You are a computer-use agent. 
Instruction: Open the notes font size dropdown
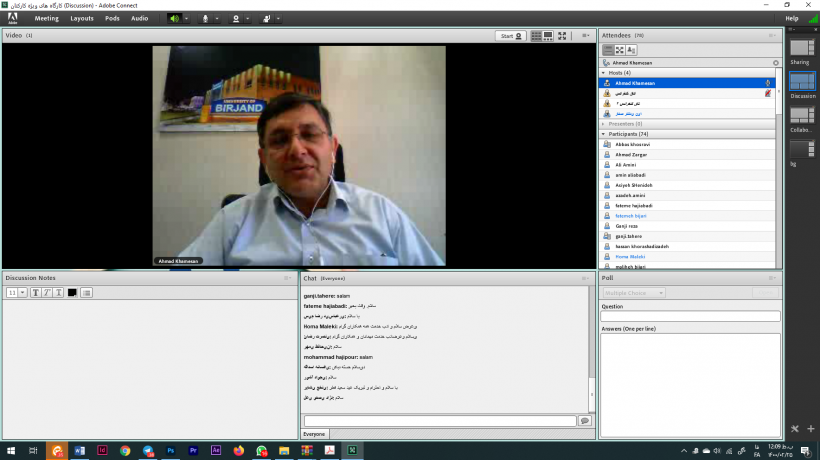click(22, 293)
